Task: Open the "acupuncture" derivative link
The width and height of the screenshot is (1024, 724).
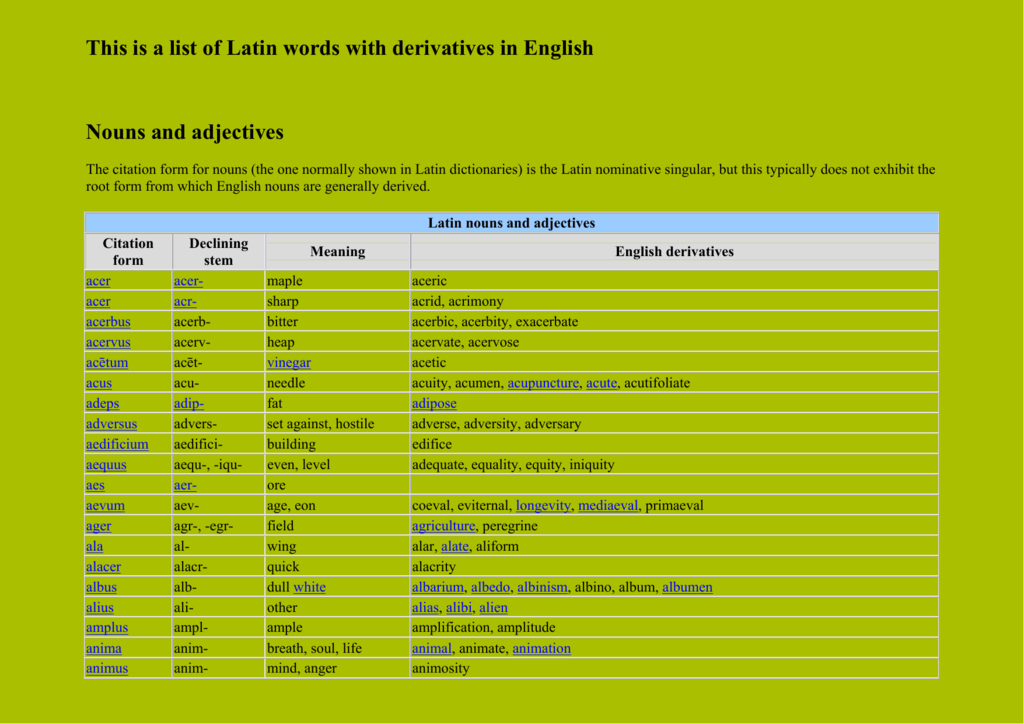Action: coord(545,382)
